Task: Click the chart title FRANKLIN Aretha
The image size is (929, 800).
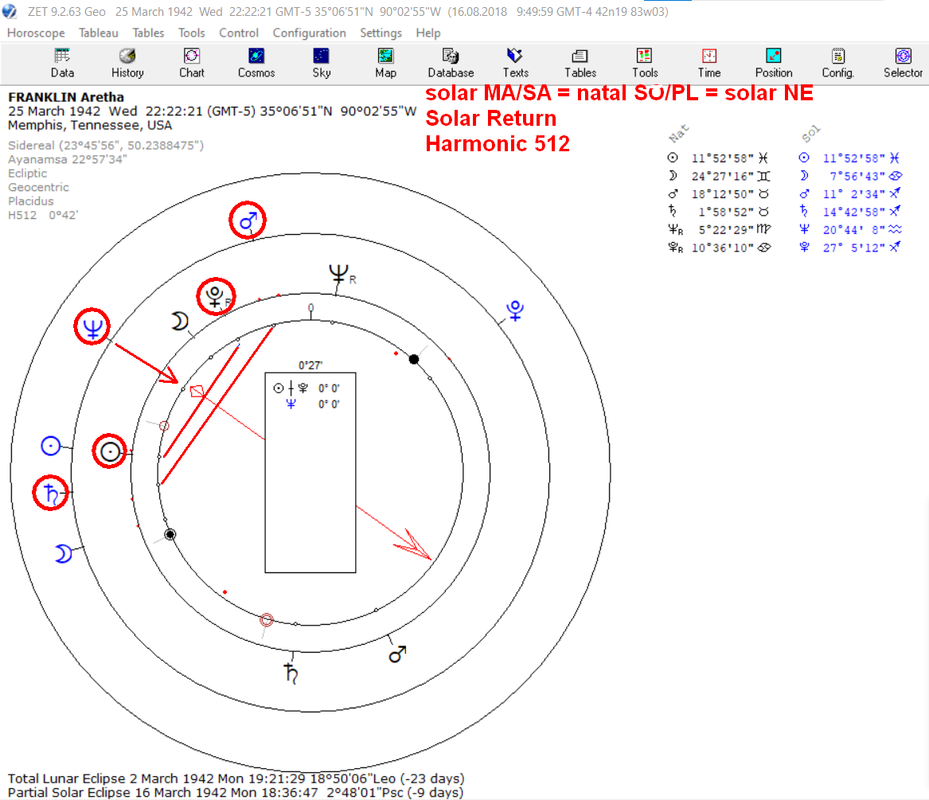Action: pyautogui.click(x=66, y=97)
